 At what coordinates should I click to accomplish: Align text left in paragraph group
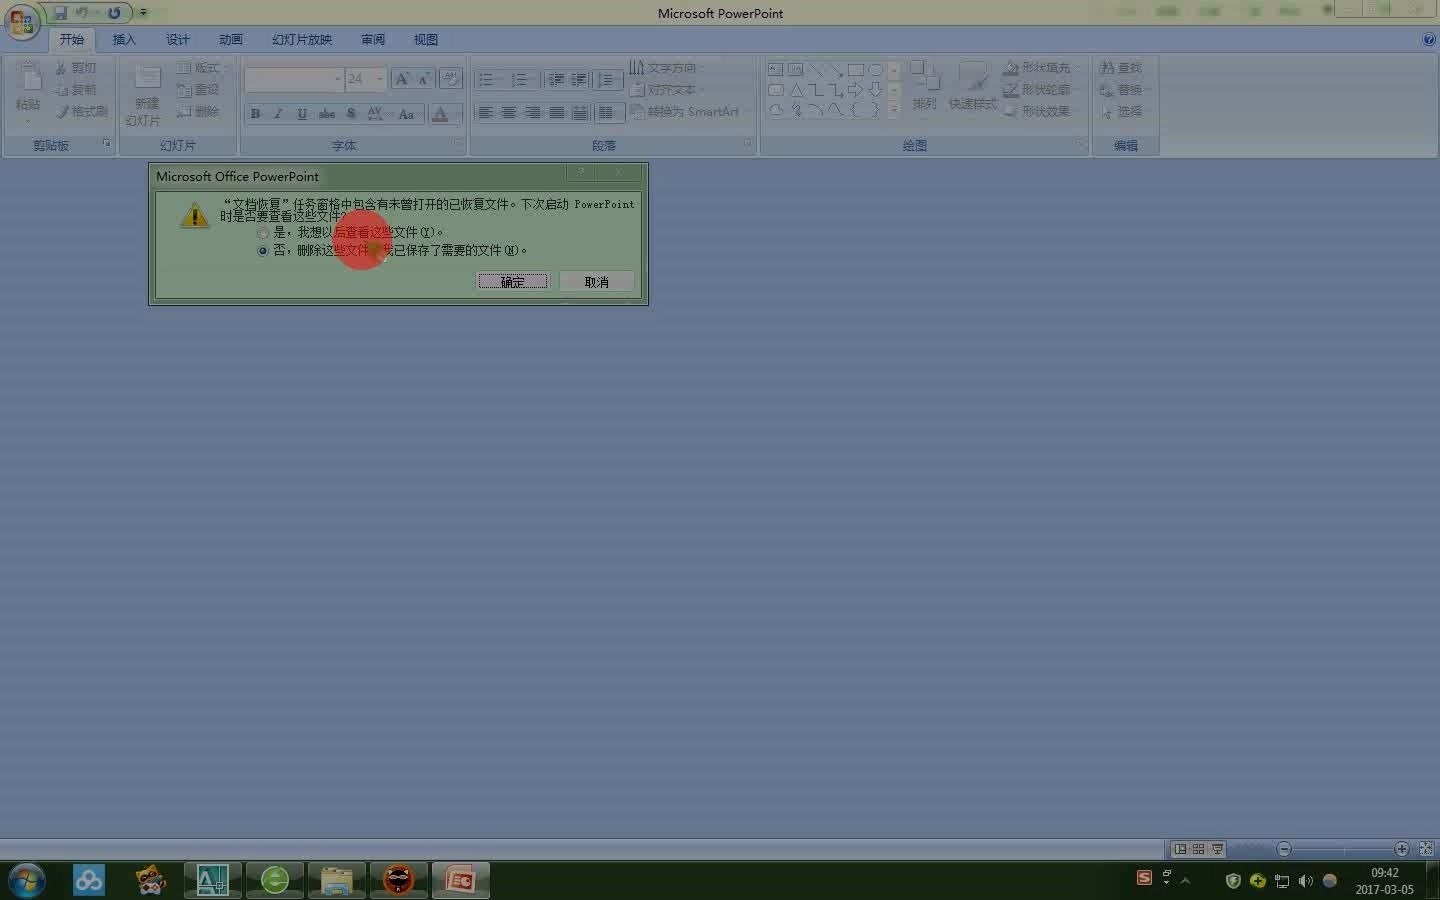pos(486,113)
